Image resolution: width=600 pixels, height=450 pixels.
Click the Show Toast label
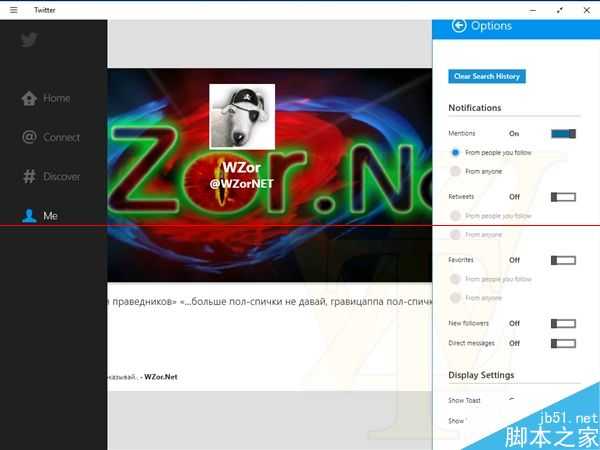464,400
